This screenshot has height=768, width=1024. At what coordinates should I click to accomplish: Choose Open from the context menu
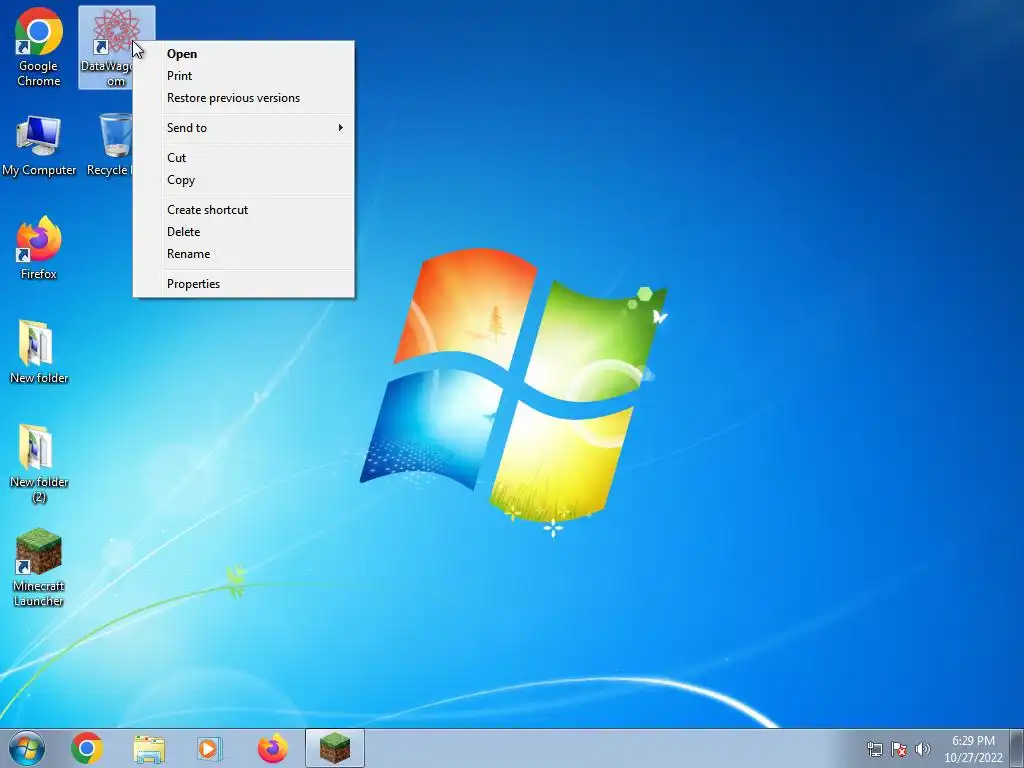click(244, 54)
